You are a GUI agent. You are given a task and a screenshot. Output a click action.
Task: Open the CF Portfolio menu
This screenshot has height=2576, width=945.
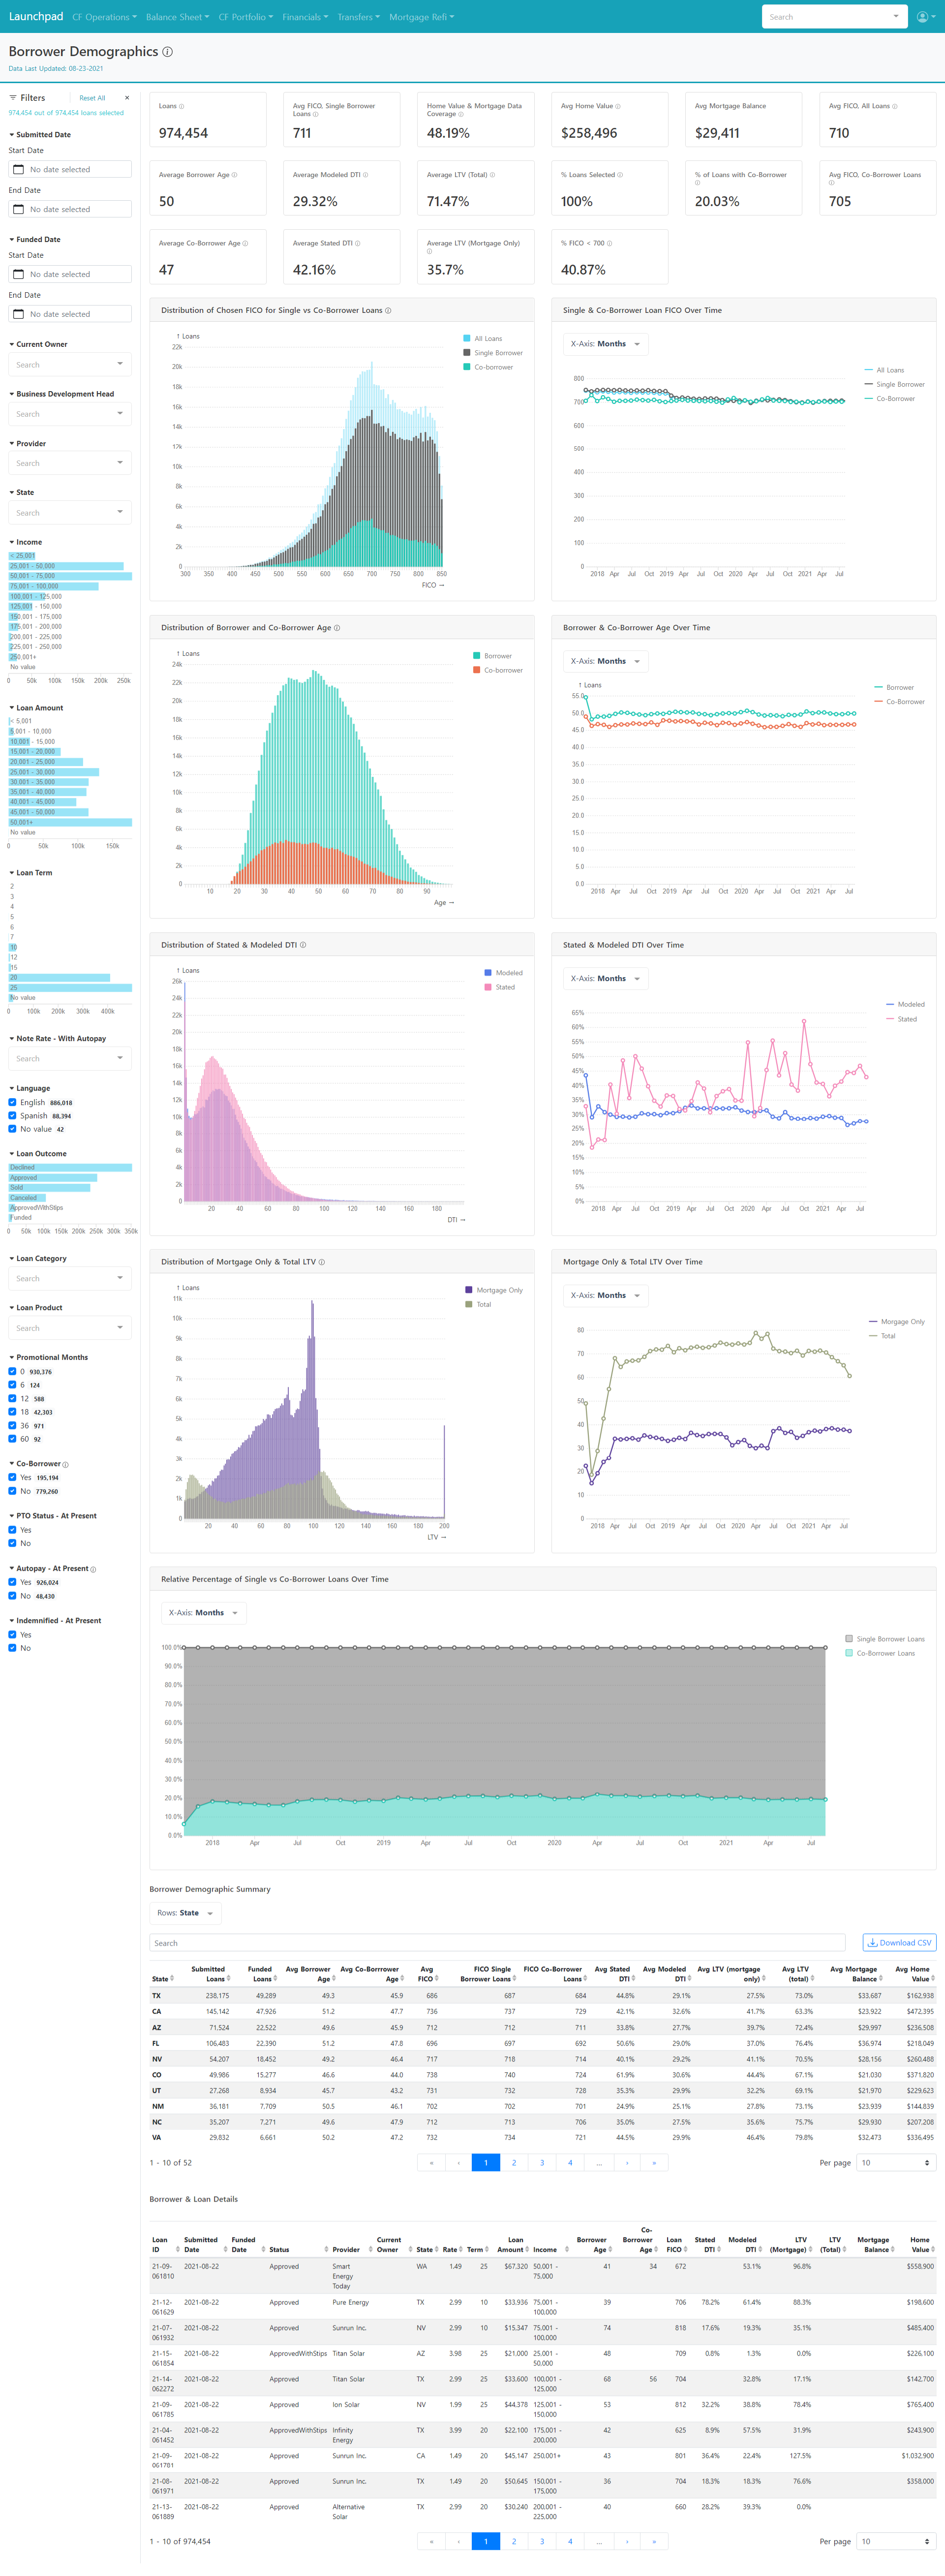245,17
